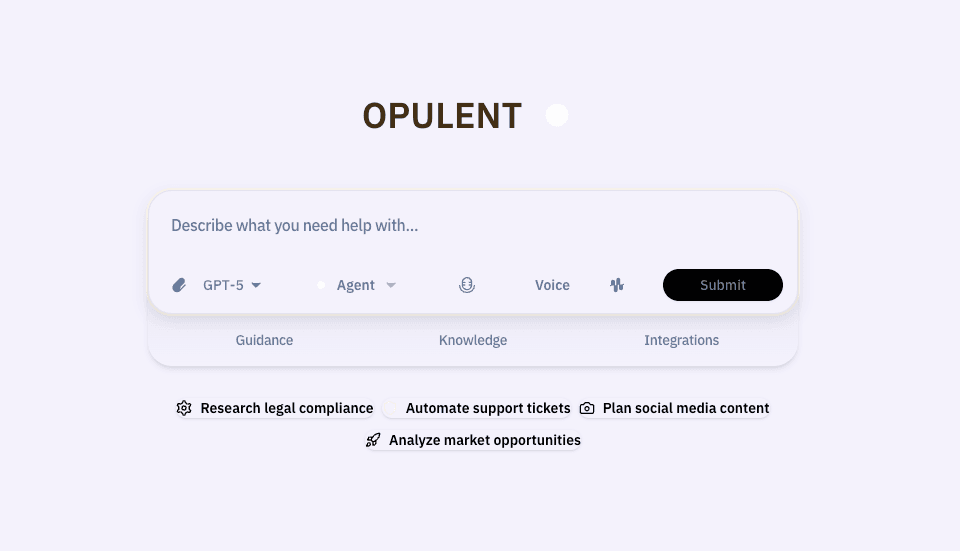Expand the Agent mode dropdown

pos(356,285)
